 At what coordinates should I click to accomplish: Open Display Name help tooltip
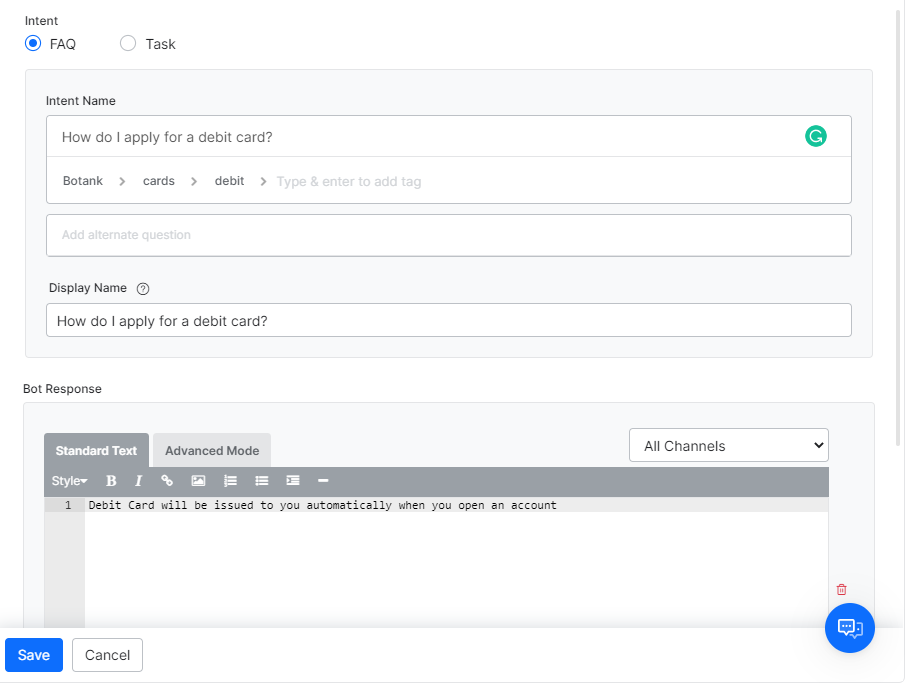(x=142, y=288)
